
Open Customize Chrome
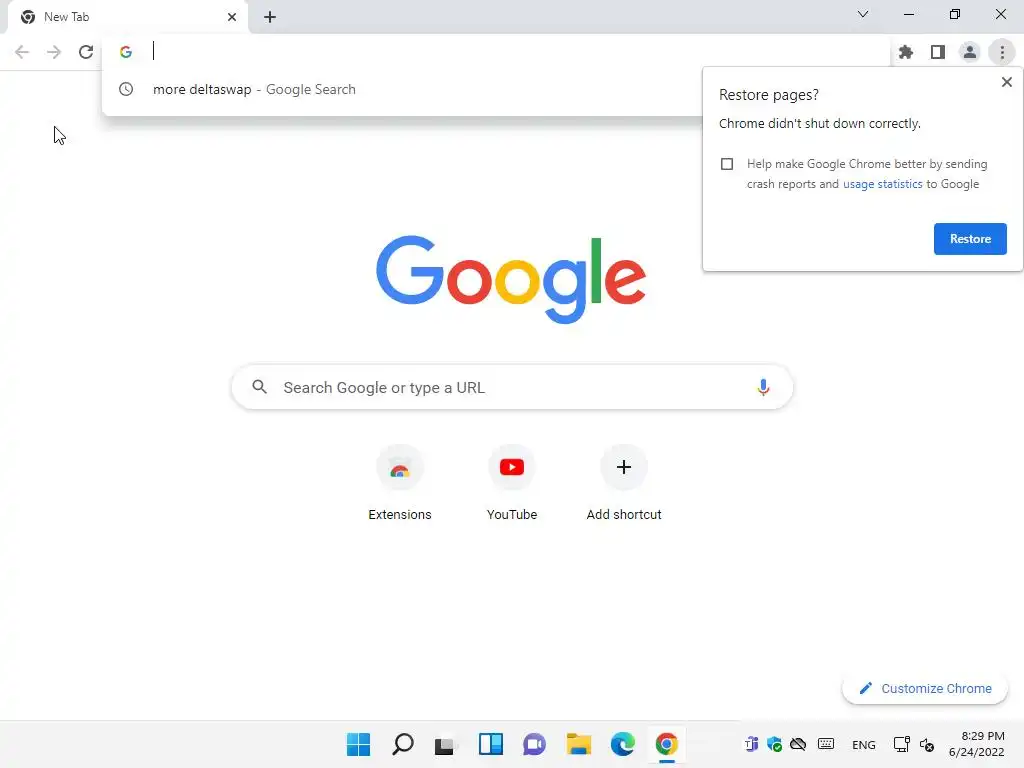click(925, 688)
